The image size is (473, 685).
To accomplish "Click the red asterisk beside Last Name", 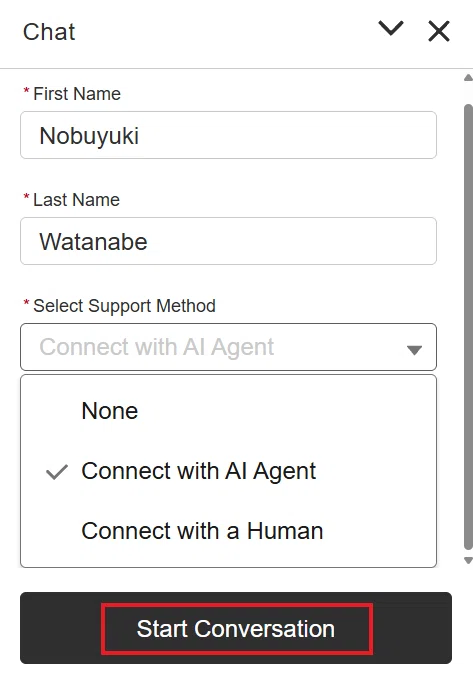I will tap(26, 197).
